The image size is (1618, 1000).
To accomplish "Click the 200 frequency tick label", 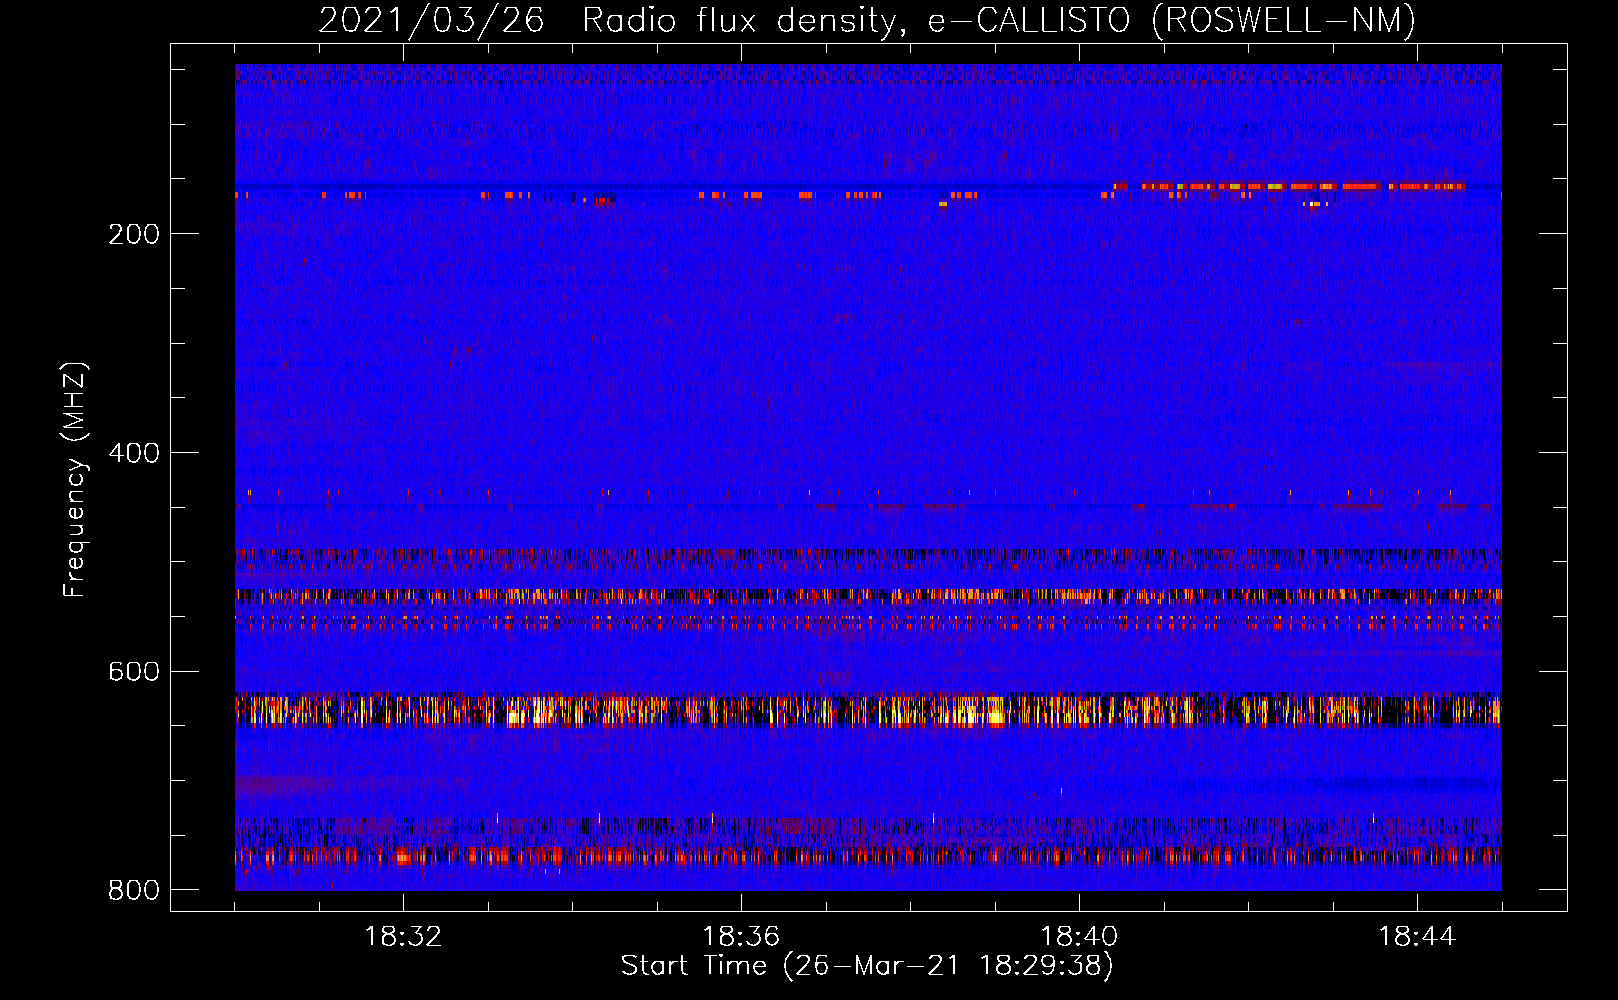I will 134,234.
